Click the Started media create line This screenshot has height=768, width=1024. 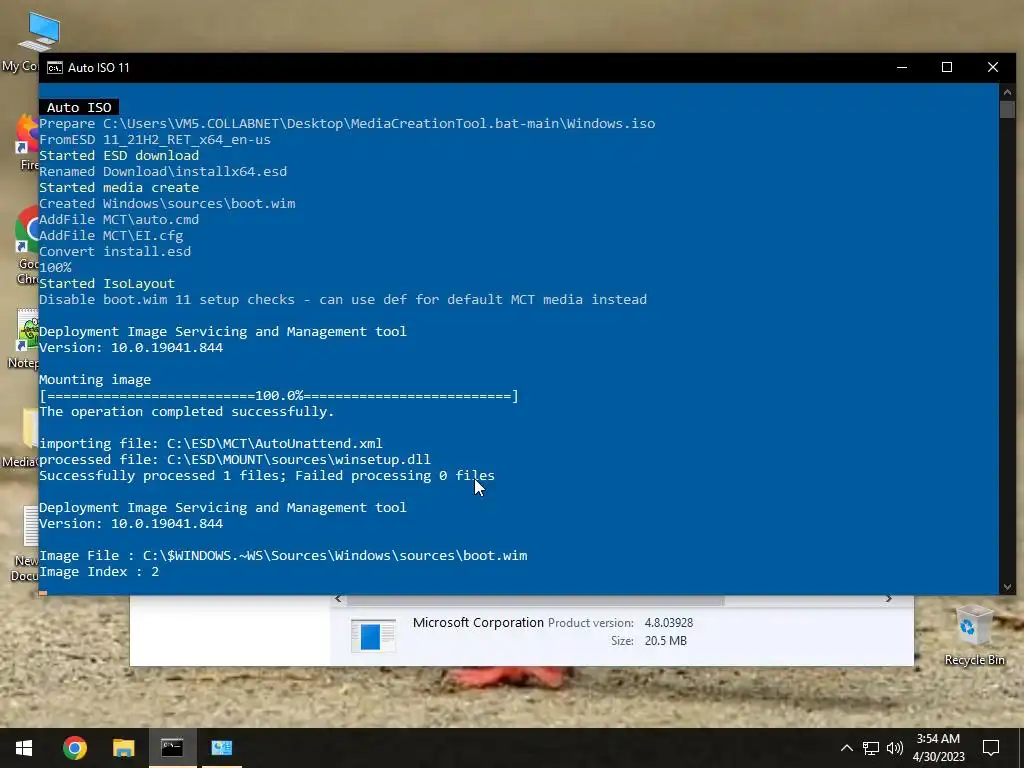pos(119,187)
